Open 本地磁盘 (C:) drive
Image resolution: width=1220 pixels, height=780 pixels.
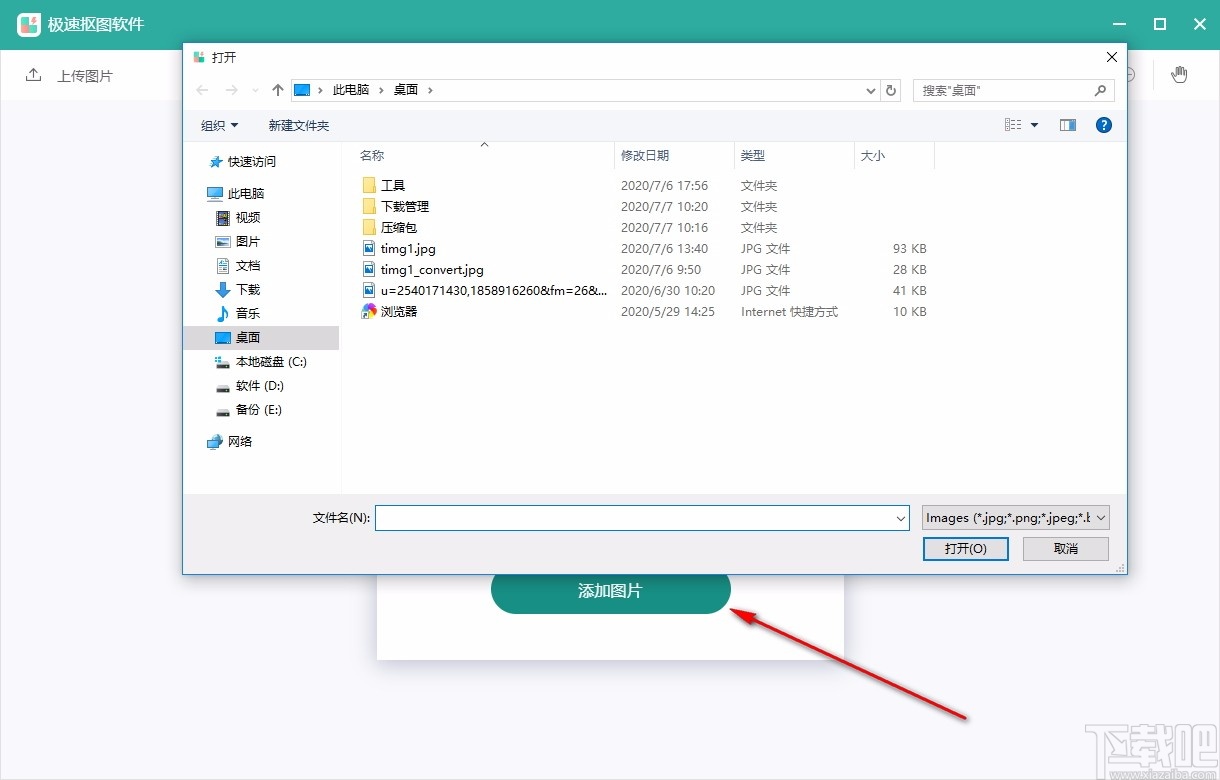coord(261,361)
